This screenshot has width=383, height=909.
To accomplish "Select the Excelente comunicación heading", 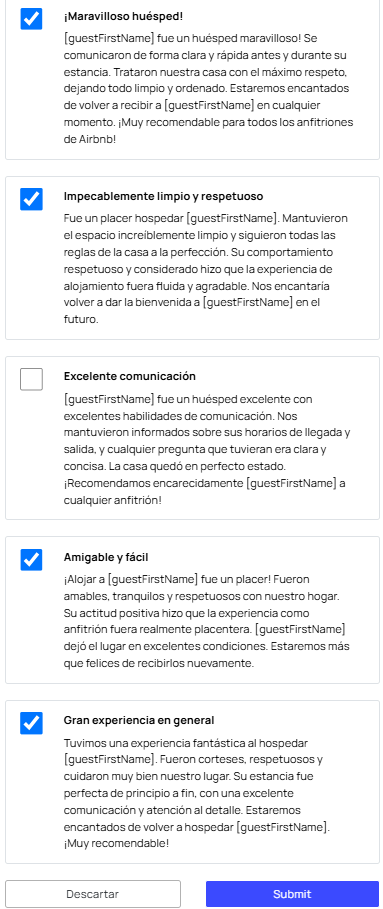I will tap(130, 376).
